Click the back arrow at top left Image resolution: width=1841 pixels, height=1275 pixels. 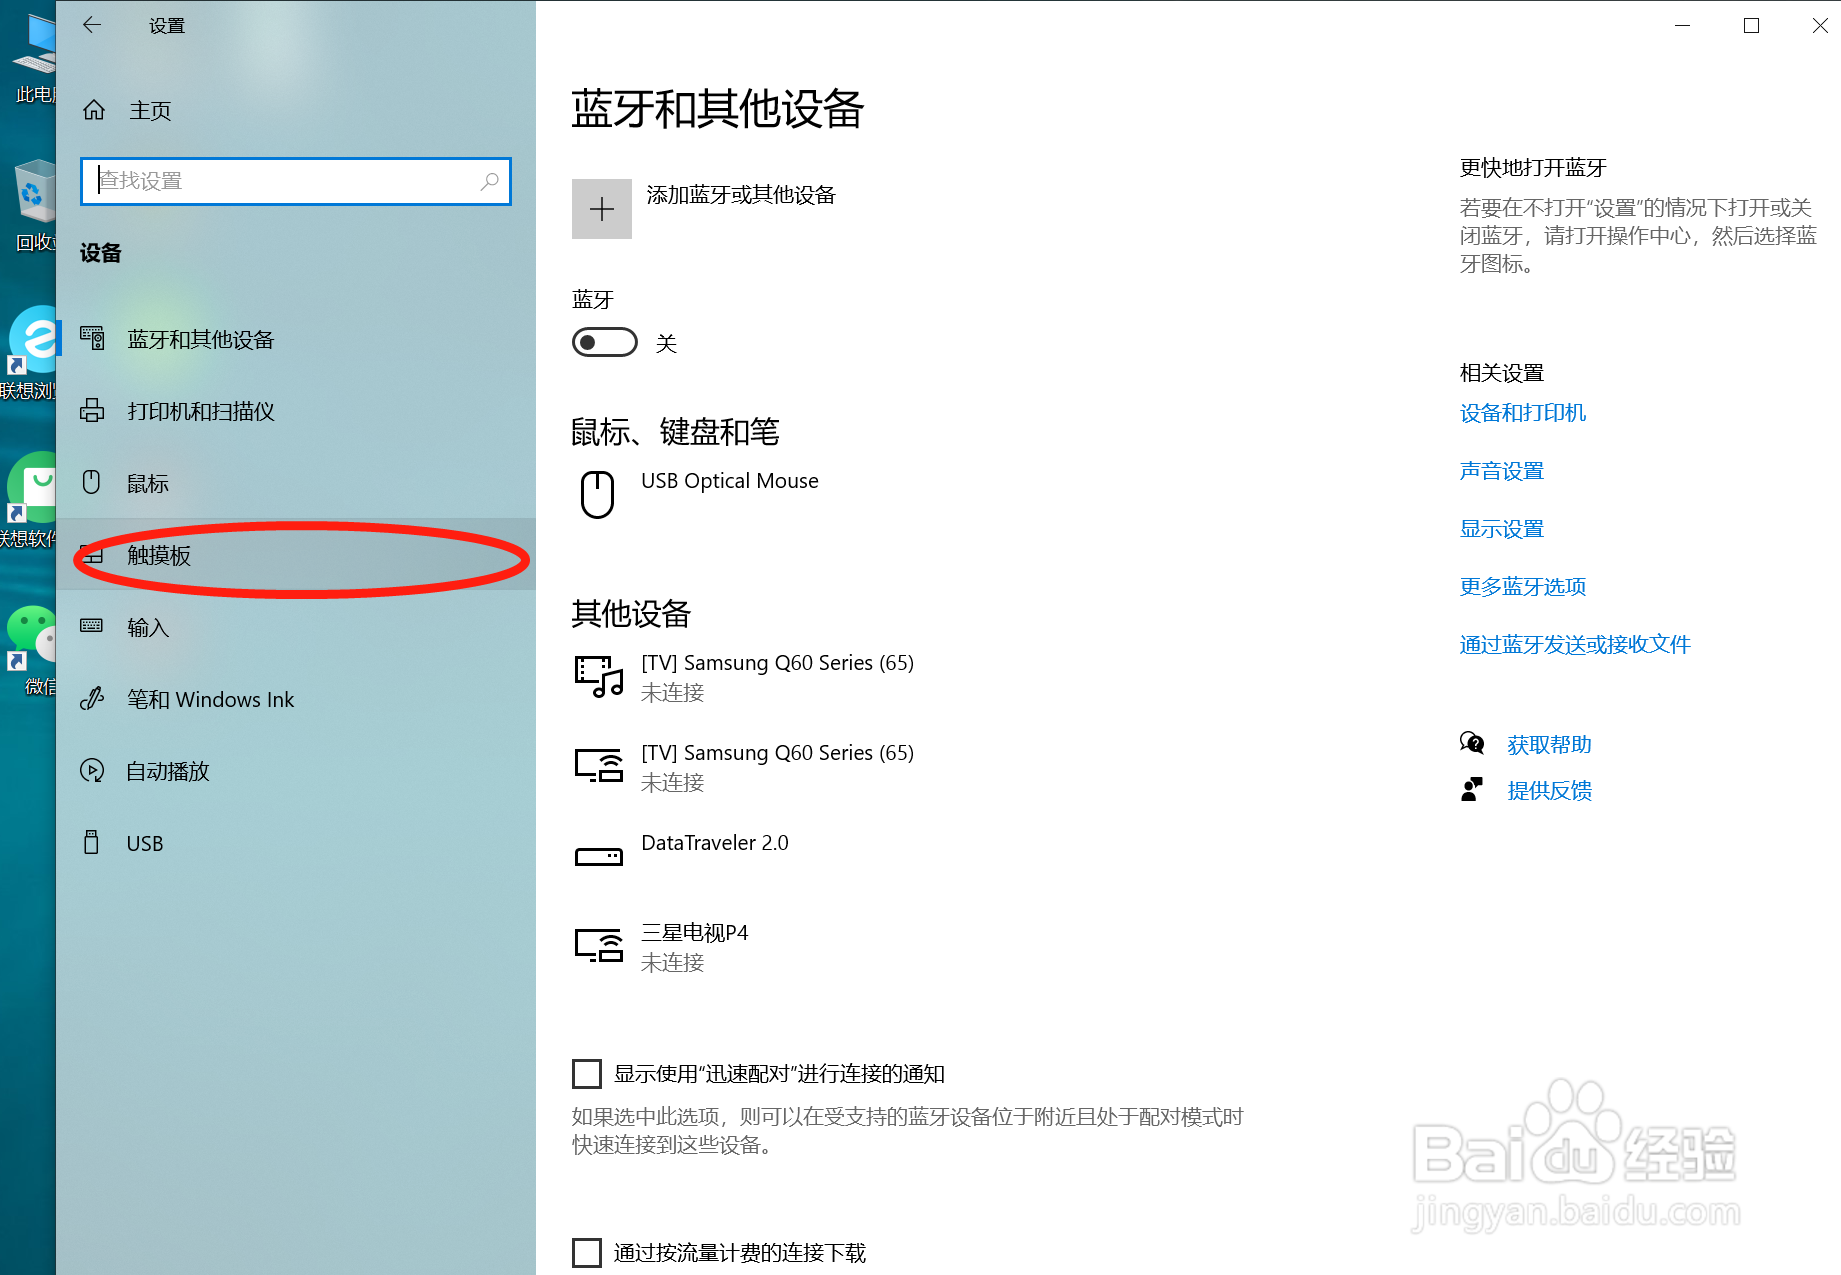click(x=91, y=25)
